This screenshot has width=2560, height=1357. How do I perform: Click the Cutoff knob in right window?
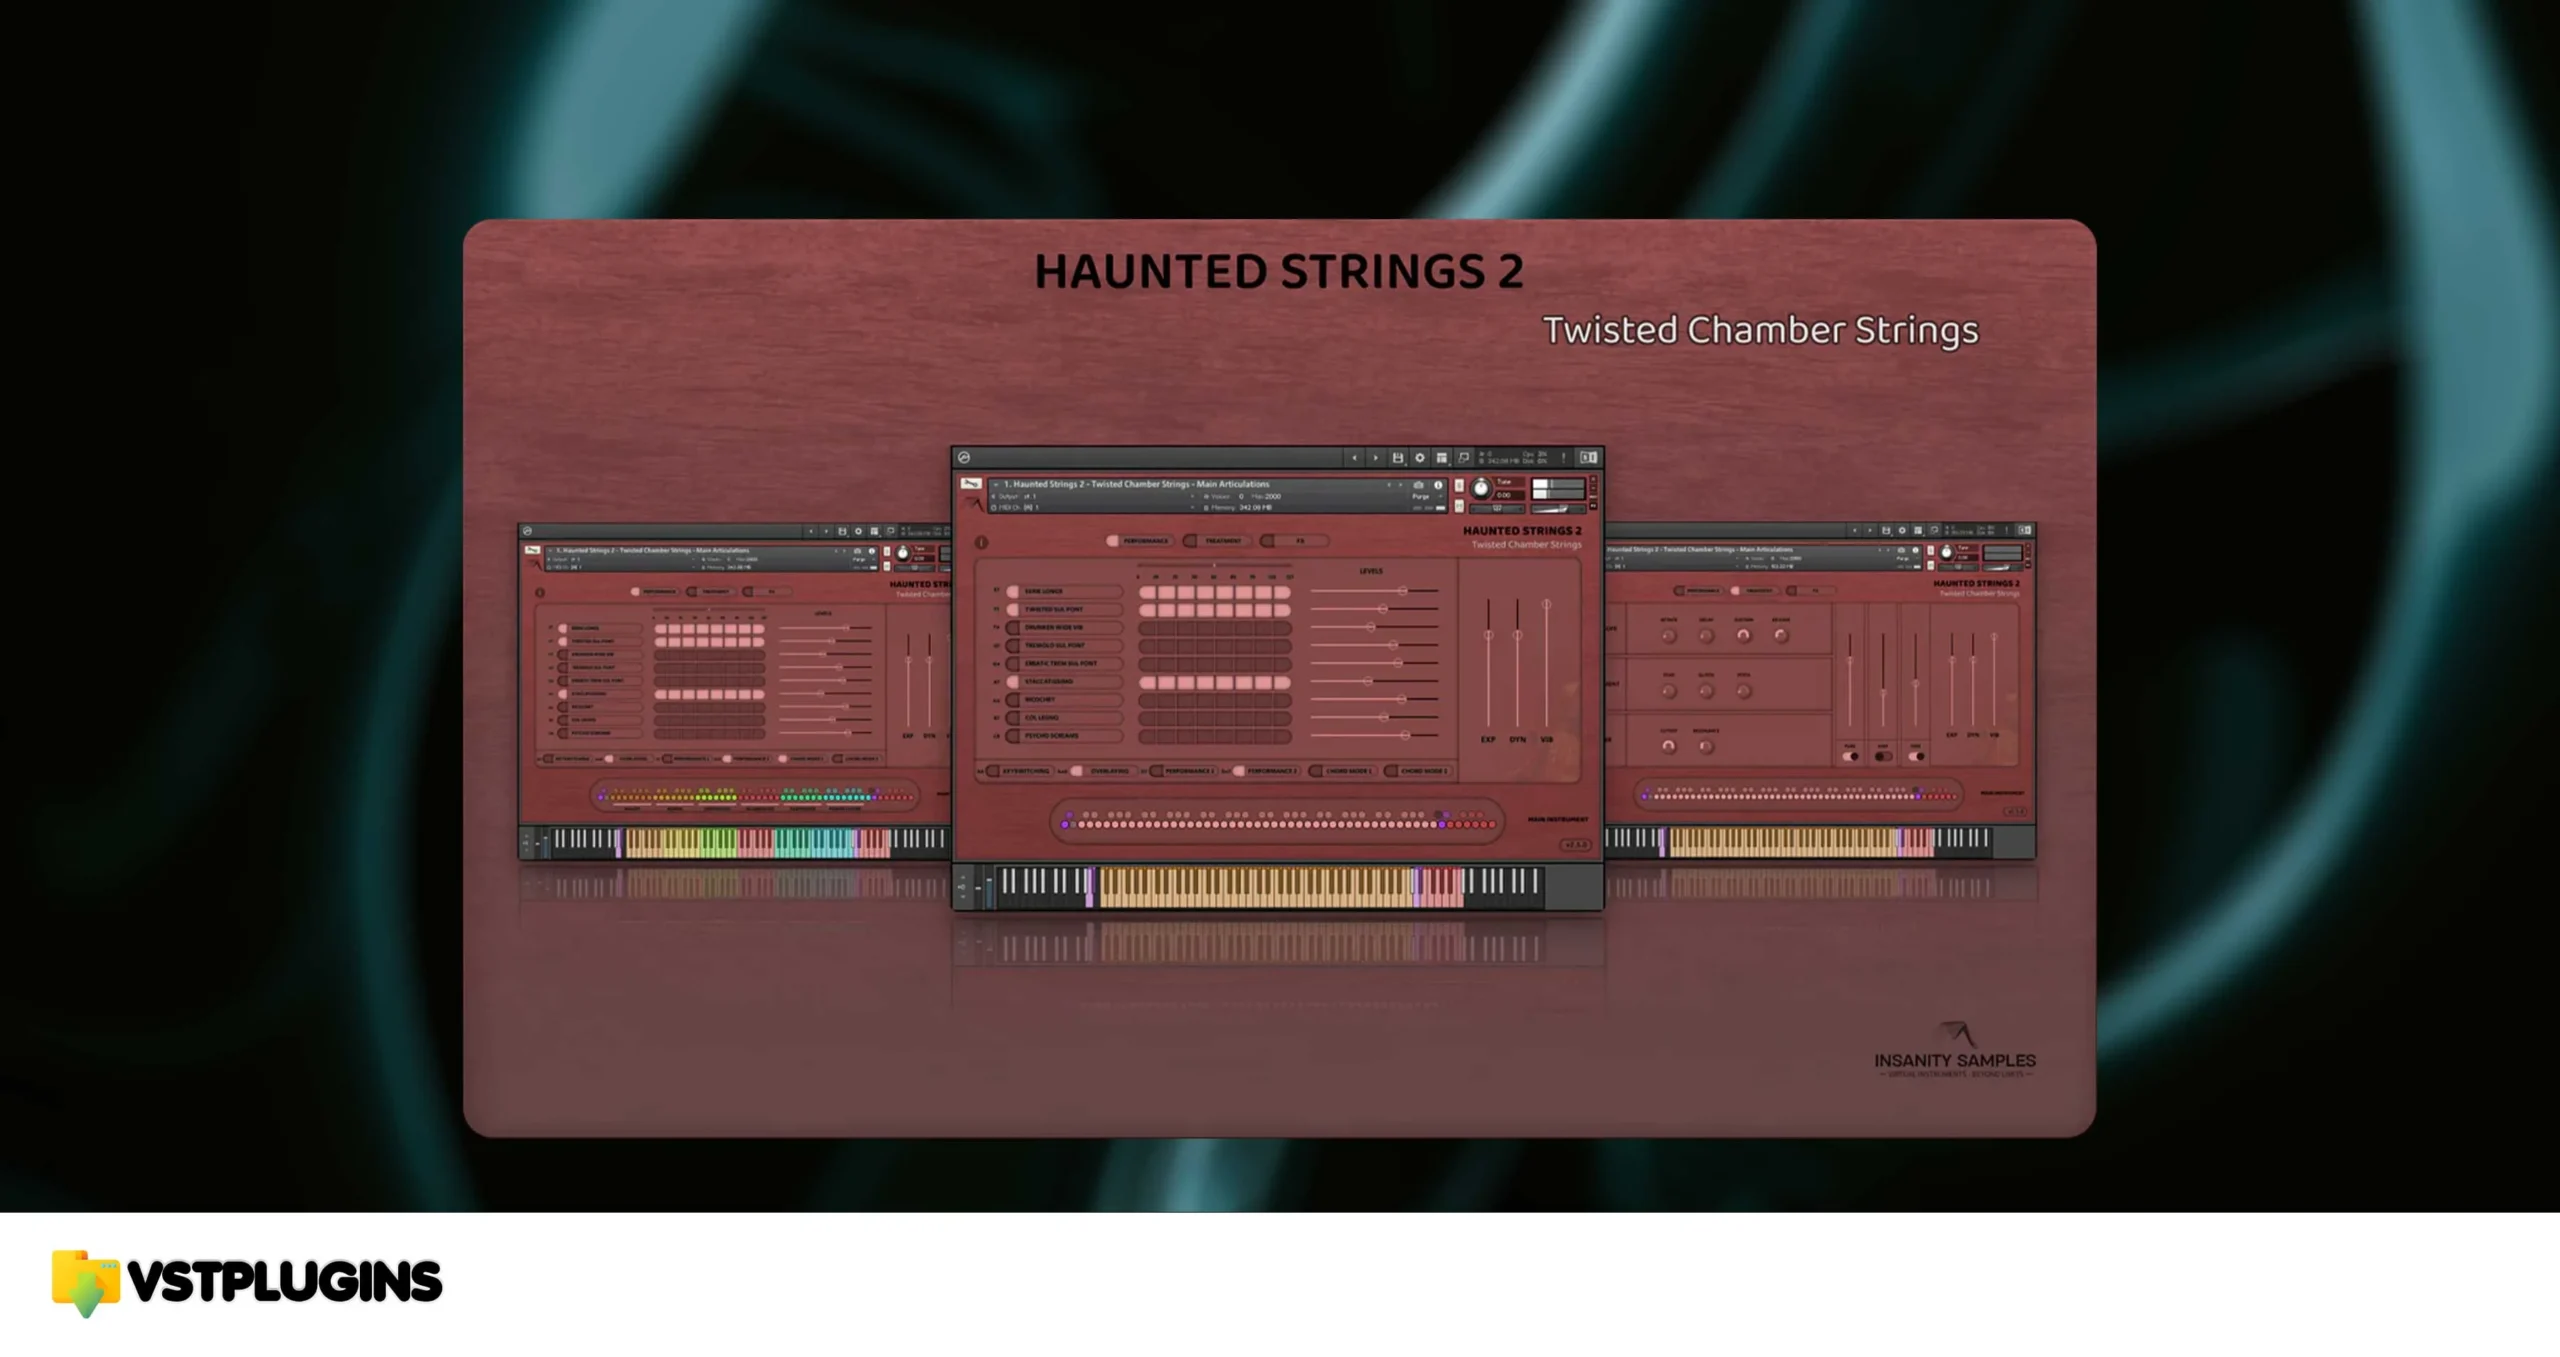pyautogui.click(x=1669, y=746)
